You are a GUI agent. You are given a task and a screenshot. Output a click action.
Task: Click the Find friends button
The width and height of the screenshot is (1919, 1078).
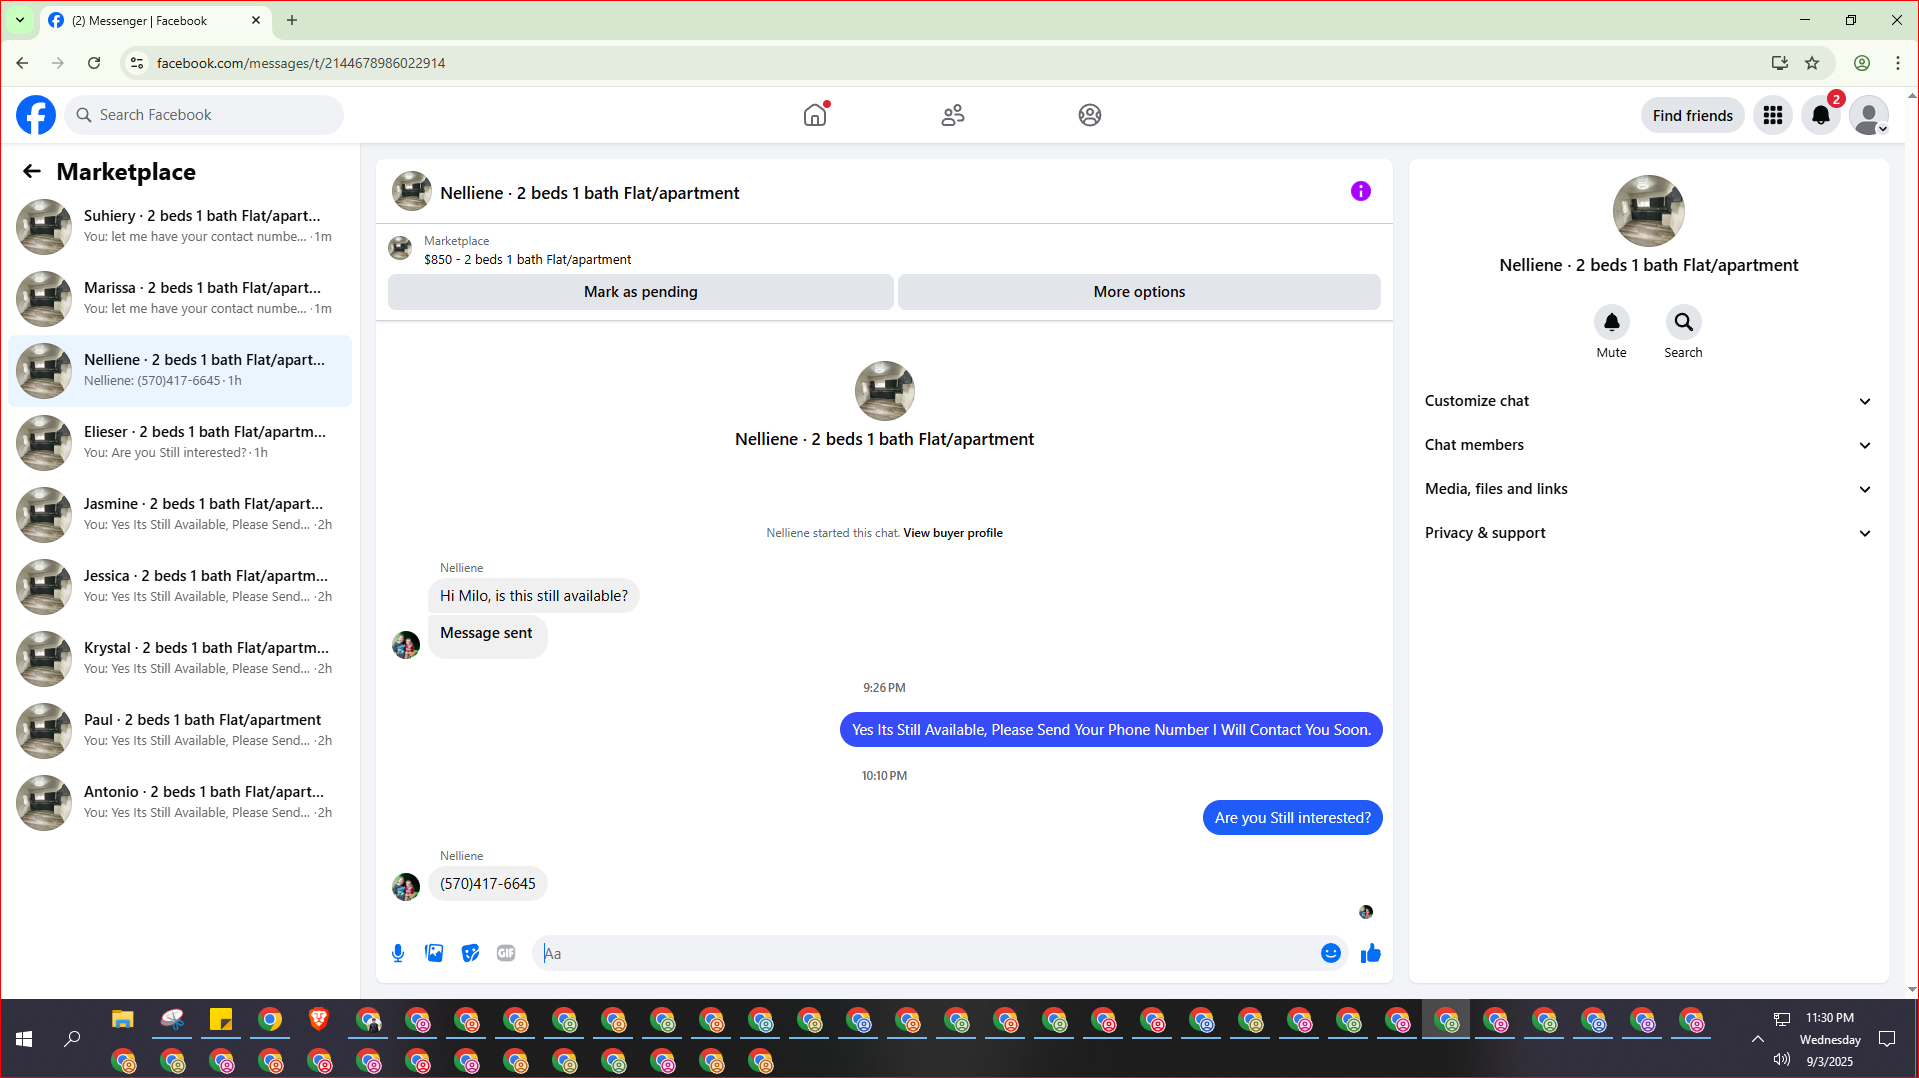click(x=1693, y=116)
